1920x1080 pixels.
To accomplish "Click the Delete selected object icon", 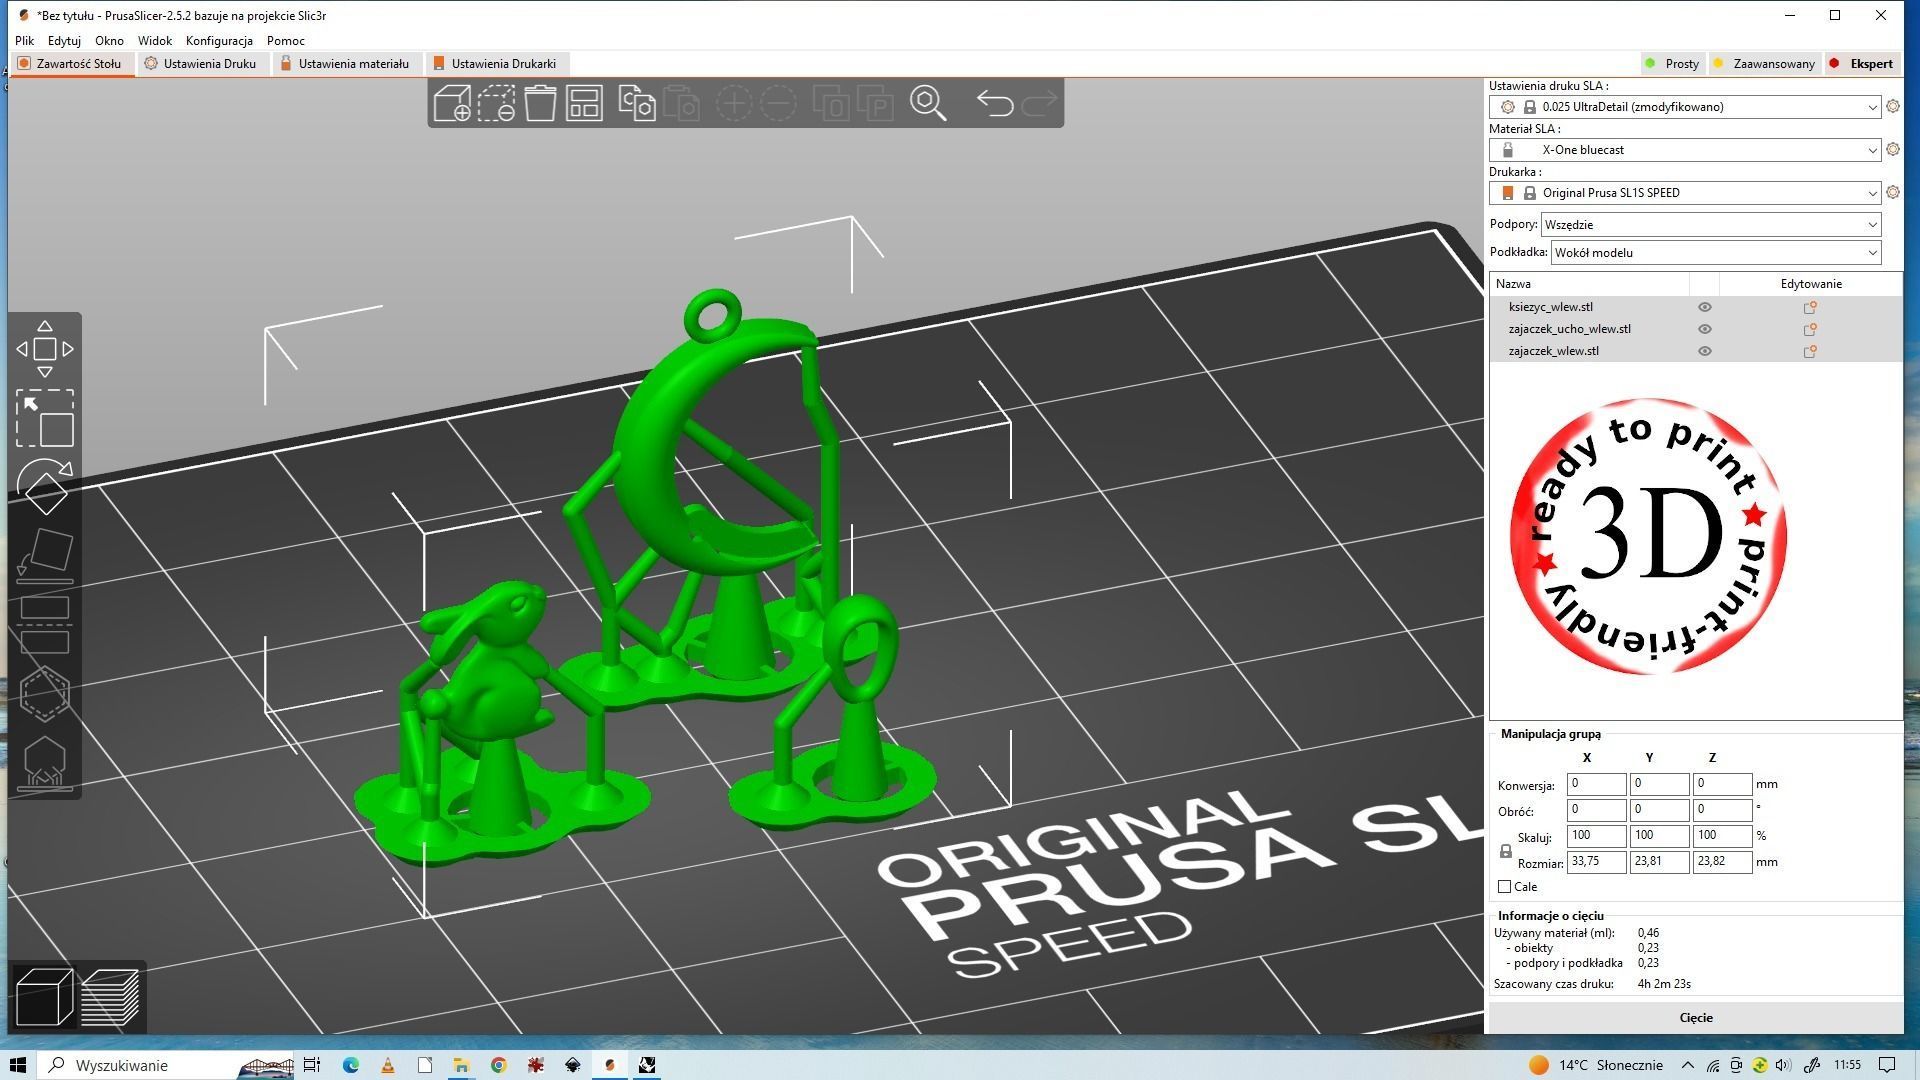I will 496,103.
